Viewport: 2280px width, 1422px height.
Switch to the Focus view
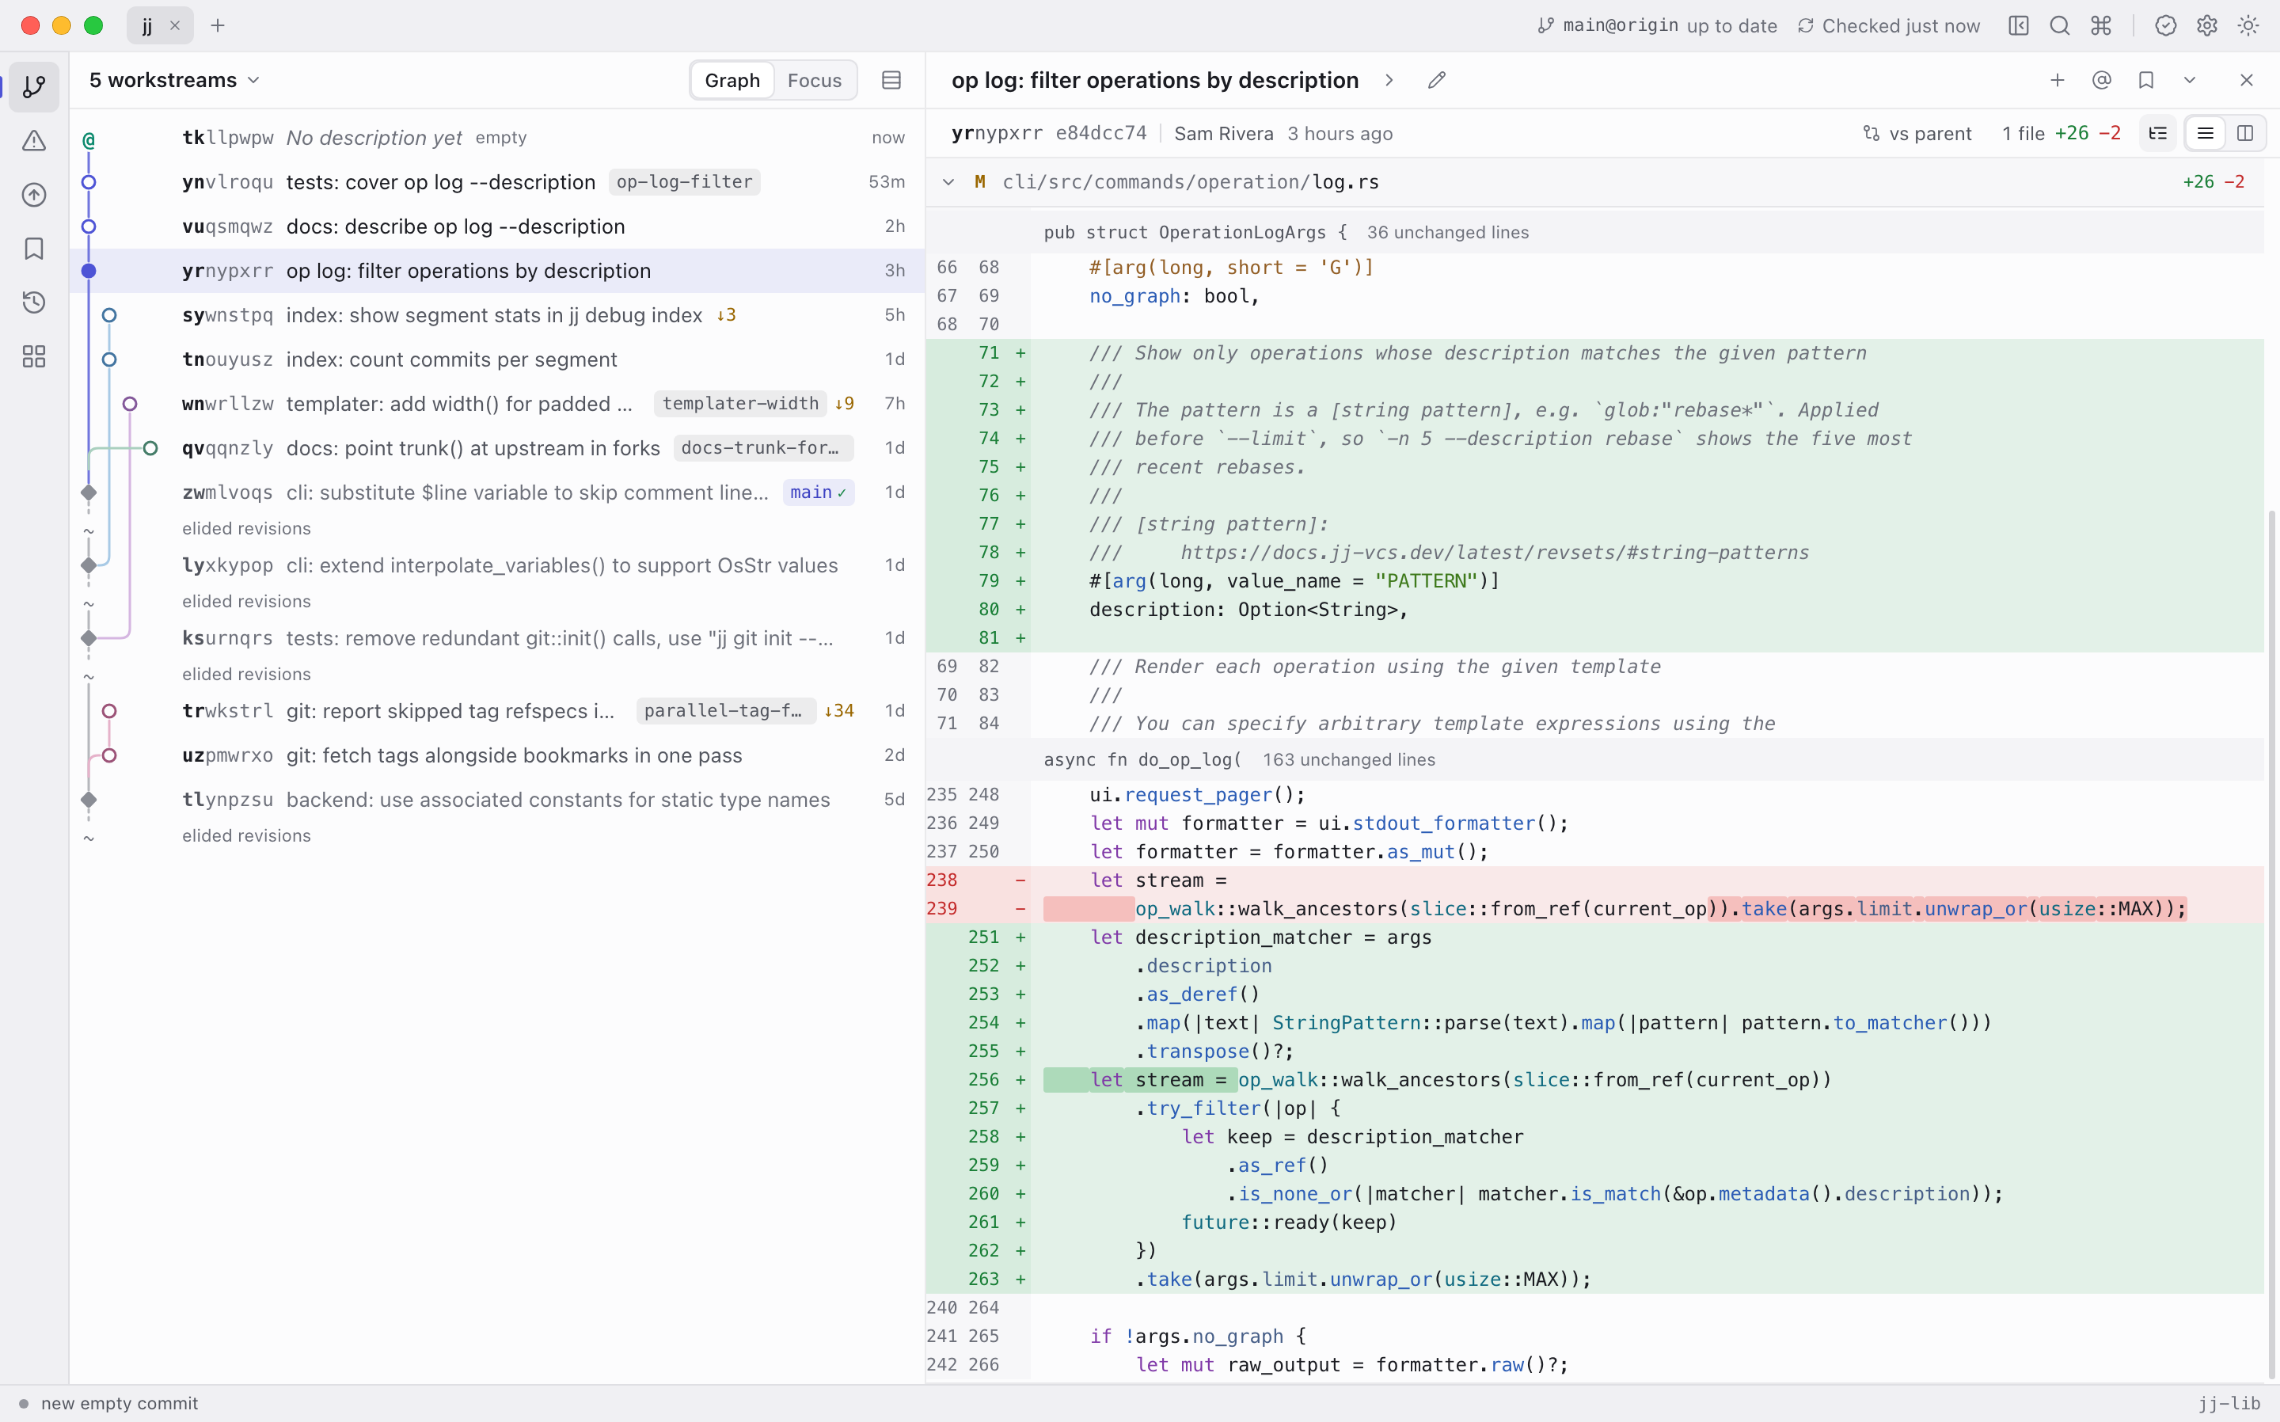(814, 80)
